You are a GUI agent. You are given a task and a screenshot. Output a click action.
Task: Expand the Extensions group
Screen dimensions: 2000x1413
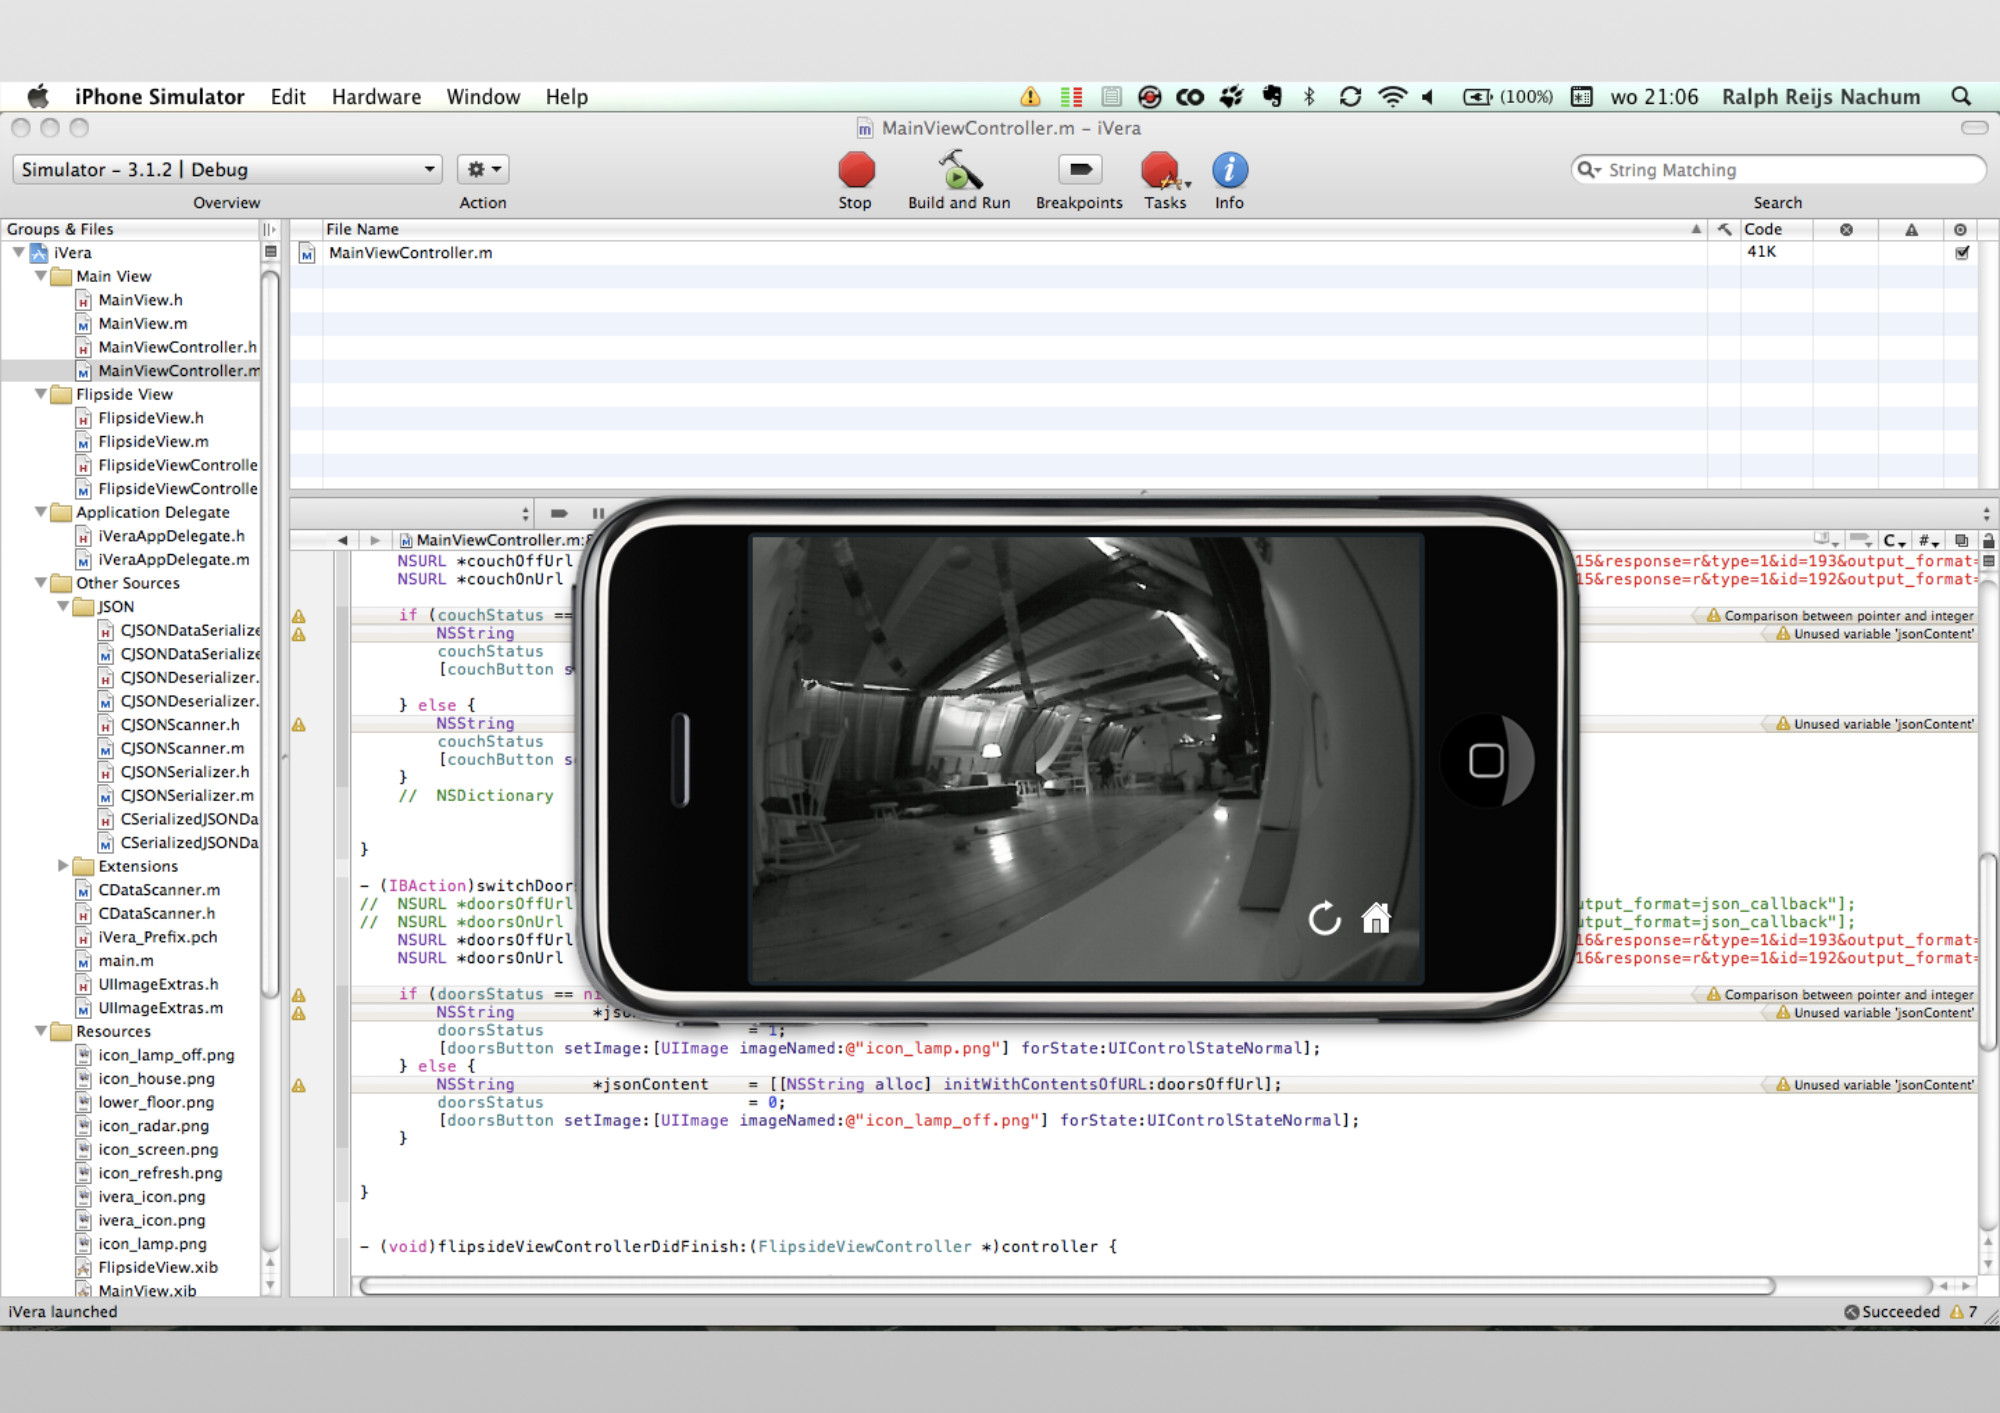click(x=62, y=866)
